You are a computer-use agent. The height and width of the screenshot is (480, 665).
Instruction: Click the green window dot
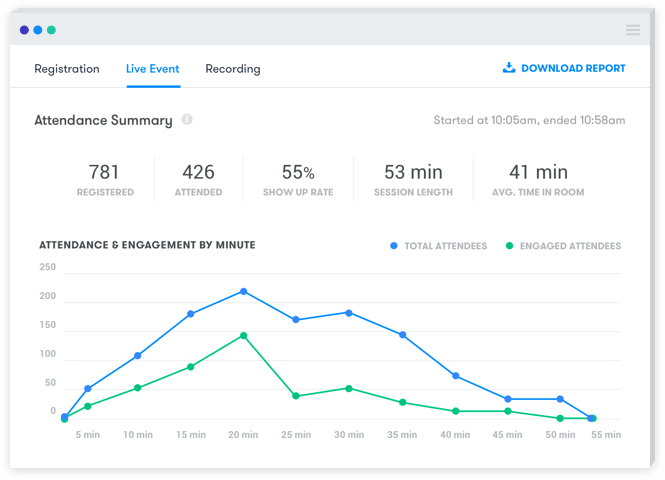[51, 30]
